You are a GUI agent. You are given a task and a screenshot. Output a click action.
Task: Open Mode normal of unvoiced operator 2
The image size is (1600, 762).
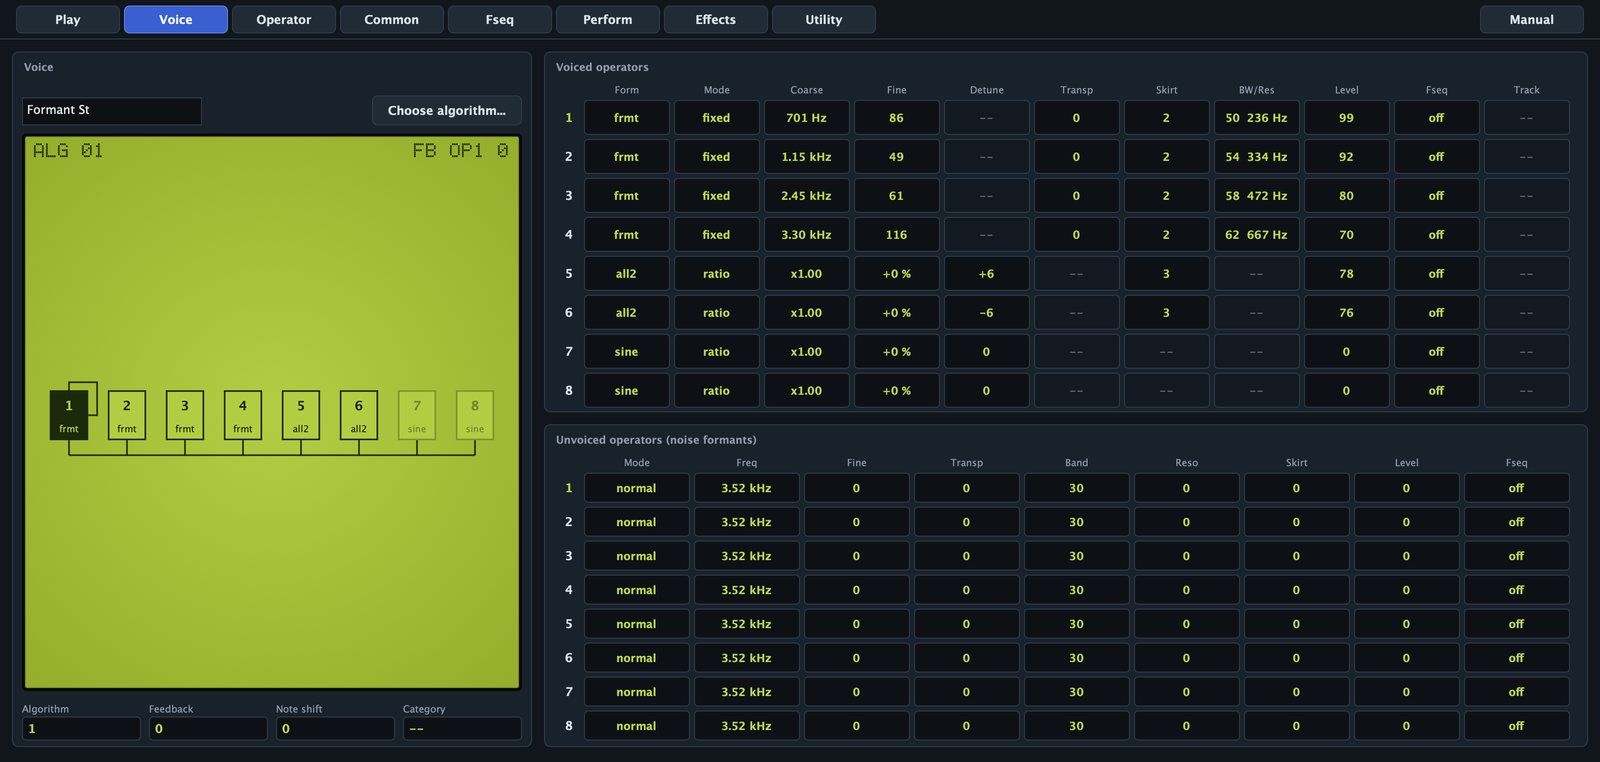point(637,522)
